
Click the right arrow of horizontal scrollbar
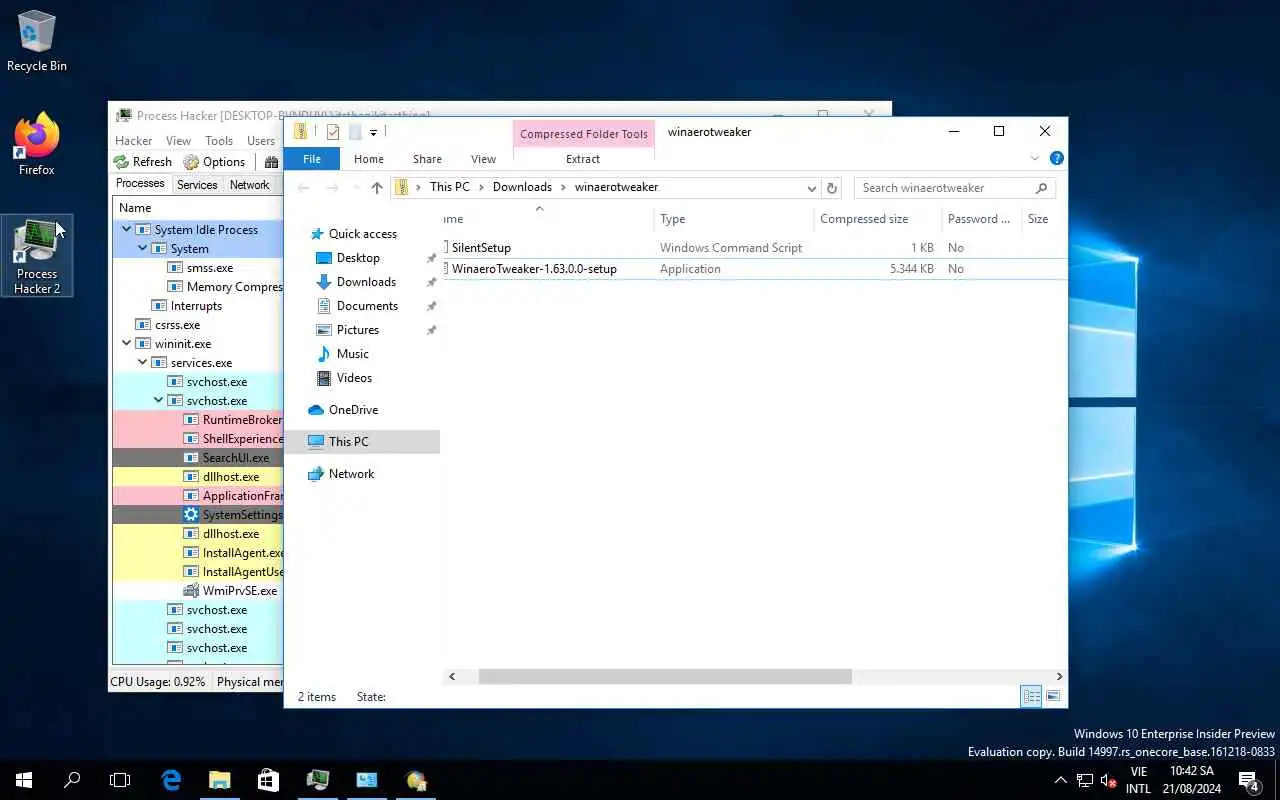point(1059,677)
